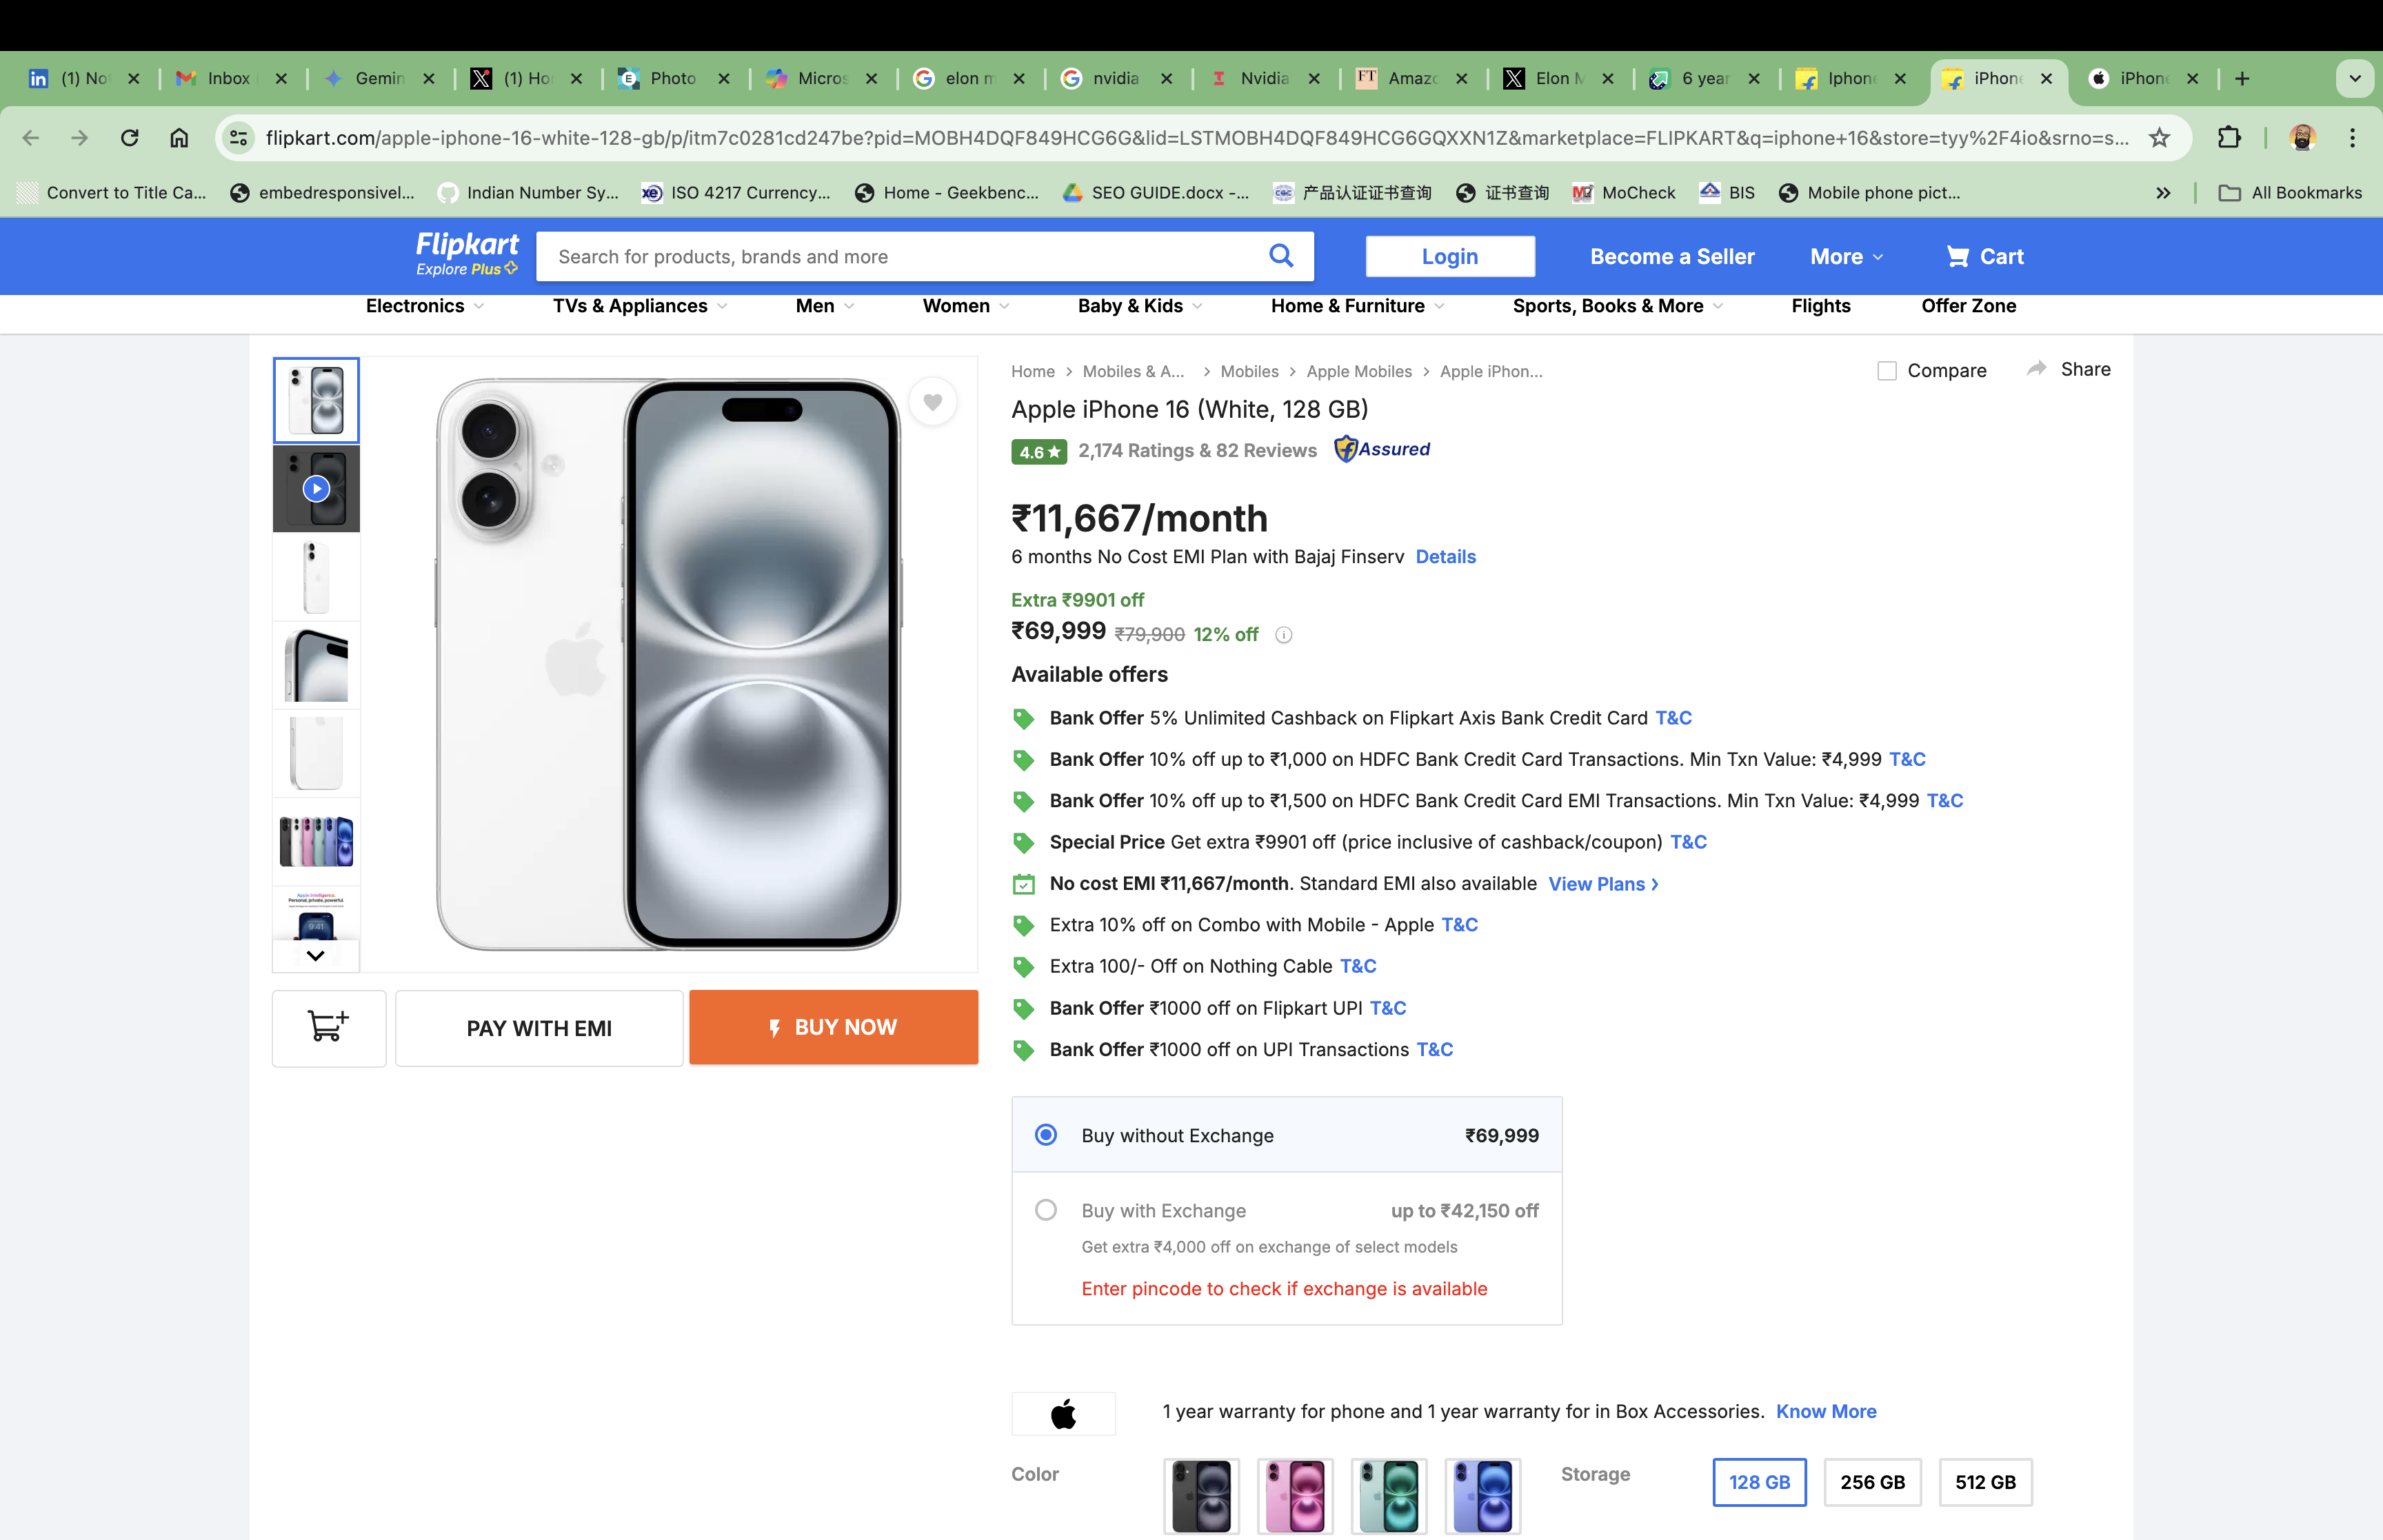Select Buy without Exchange option

pos(1046,1135)
